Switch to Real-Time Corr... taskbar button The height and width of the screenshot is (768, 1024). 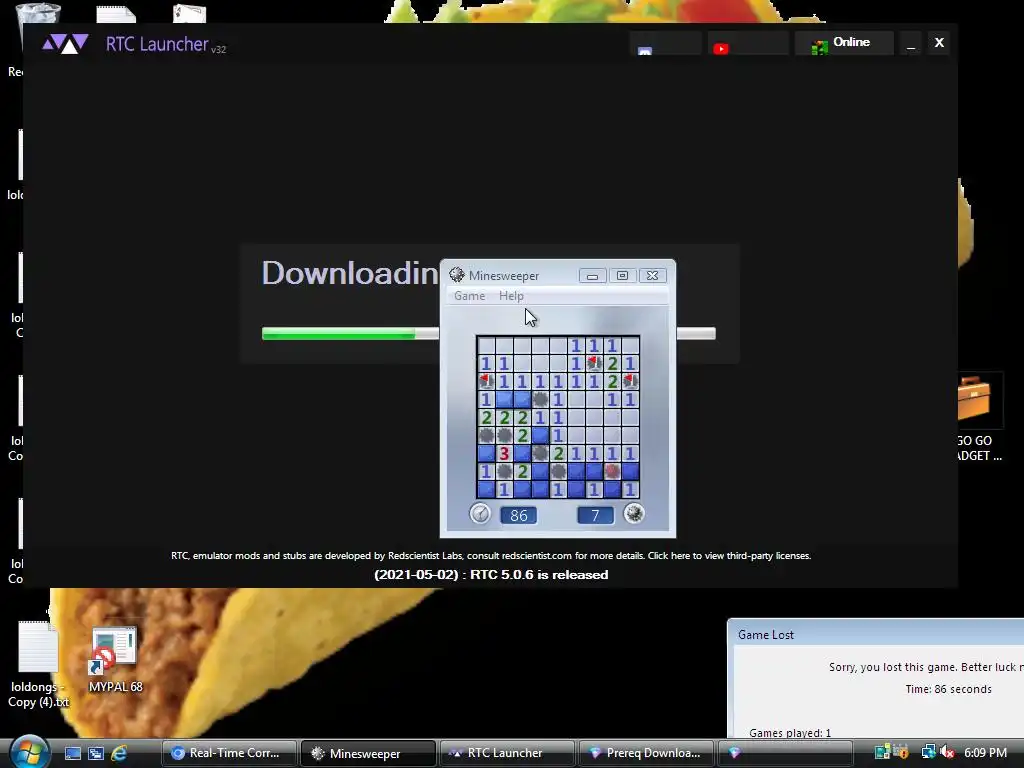tap(229, 753)
